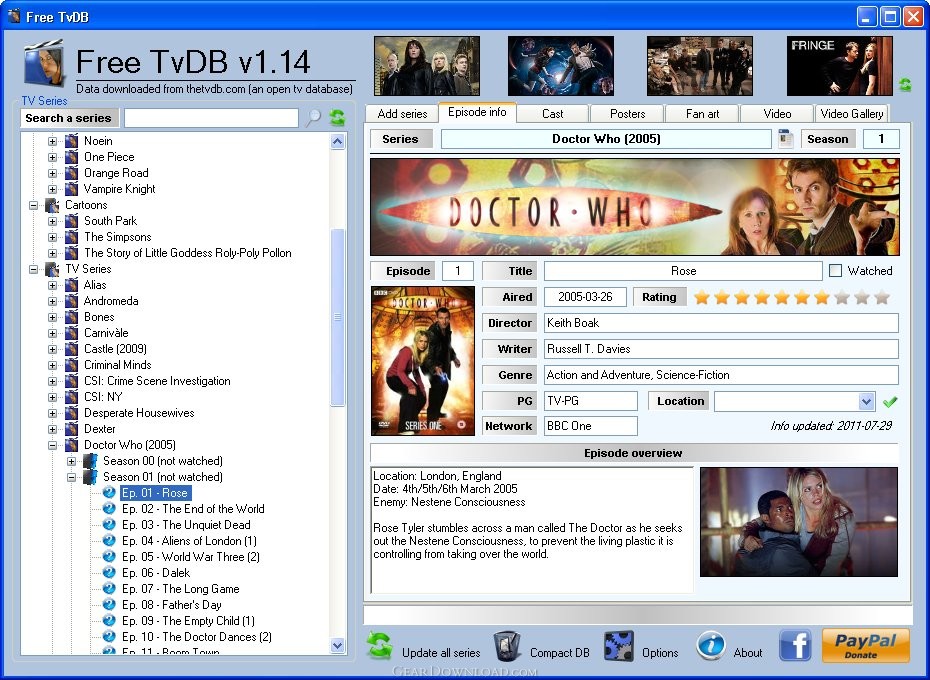Collapse the Cartoons category

(33, 205)
